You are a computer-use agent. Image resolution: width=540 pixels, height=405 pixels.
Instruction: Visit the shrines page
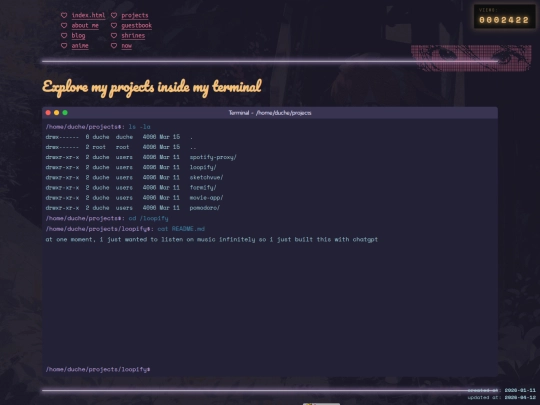coord(133,35)
